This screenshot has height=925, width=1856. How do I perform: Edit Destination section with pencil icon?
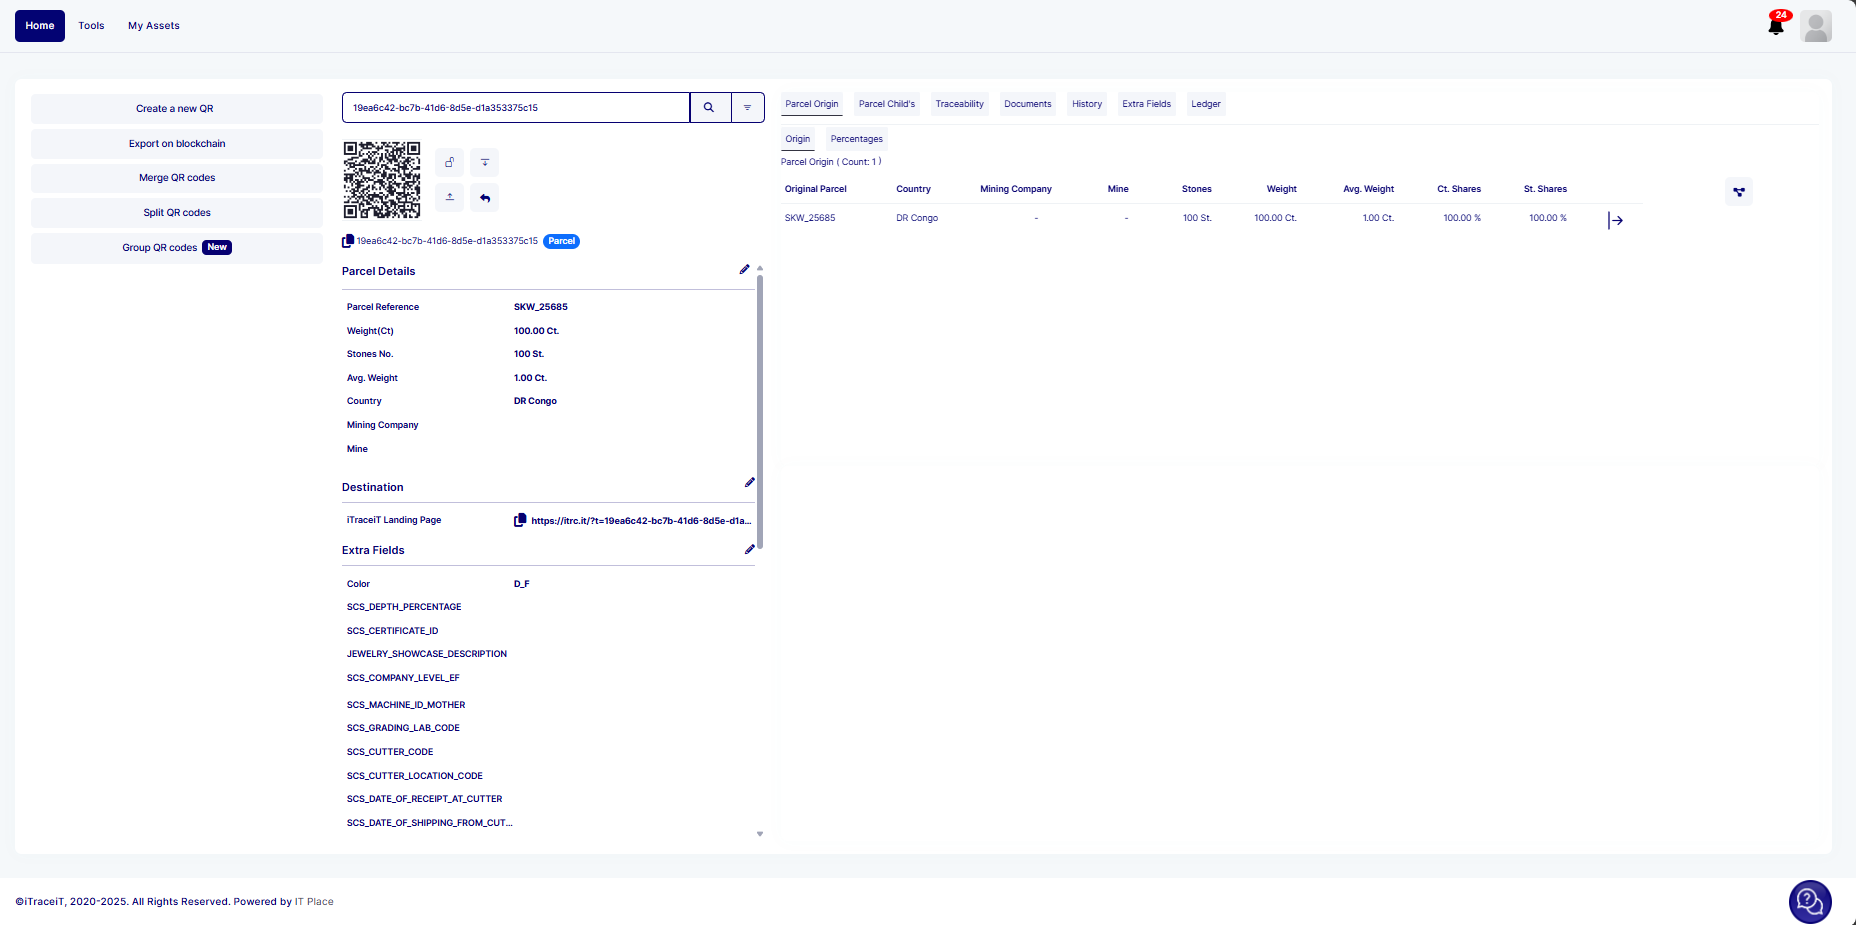point(749,483)
